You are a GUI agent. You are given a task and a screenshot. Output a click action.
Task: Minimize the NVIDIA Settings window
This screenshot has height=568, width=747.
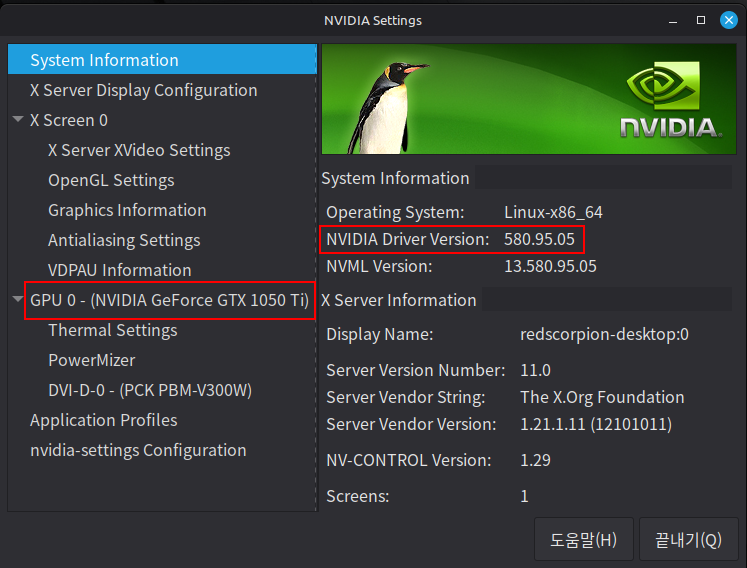(673, 20)
